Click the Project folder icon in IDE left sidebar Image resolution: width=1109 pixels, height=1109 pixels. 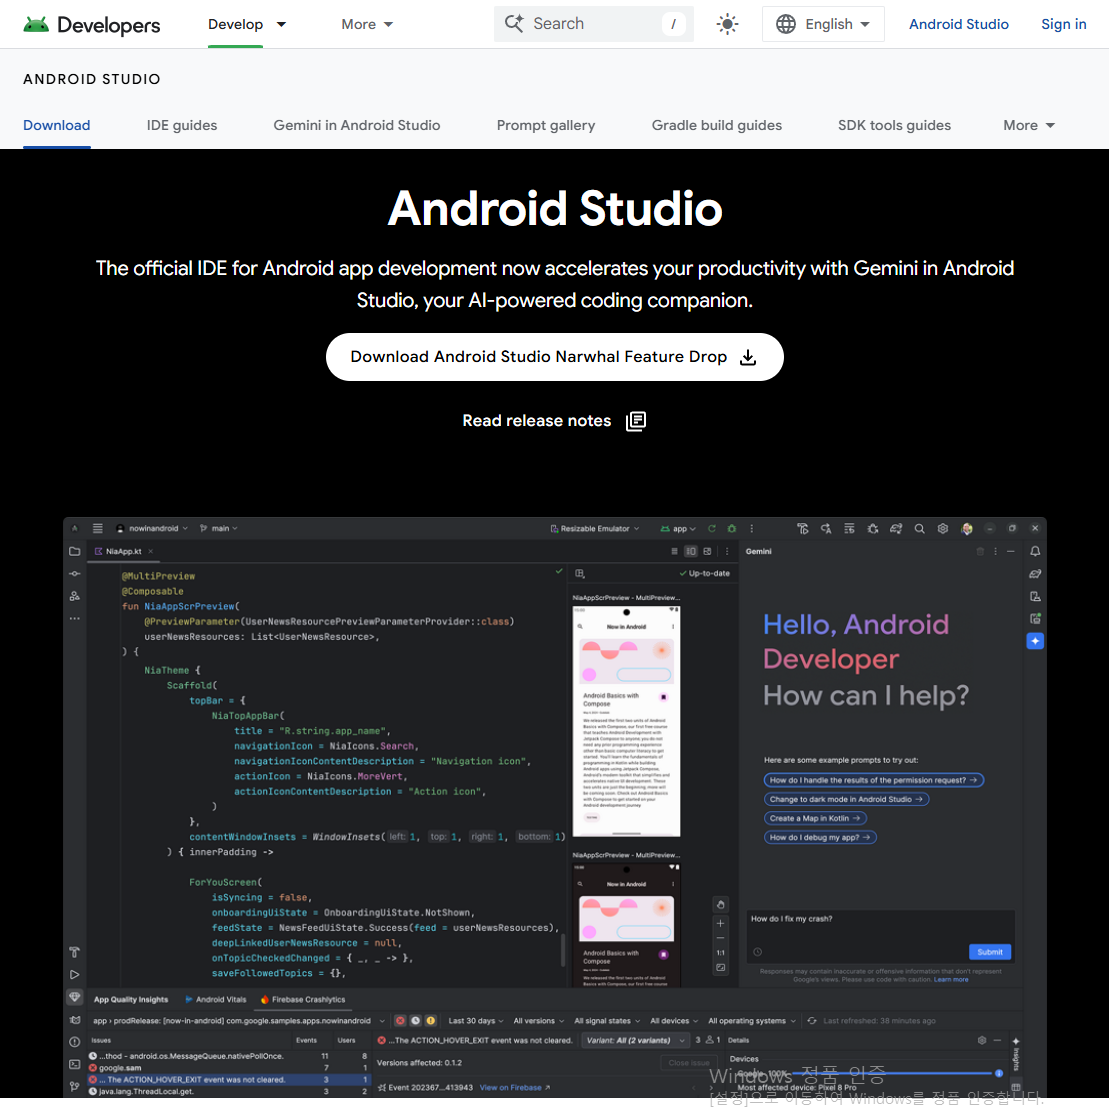[x=74, y=551]
